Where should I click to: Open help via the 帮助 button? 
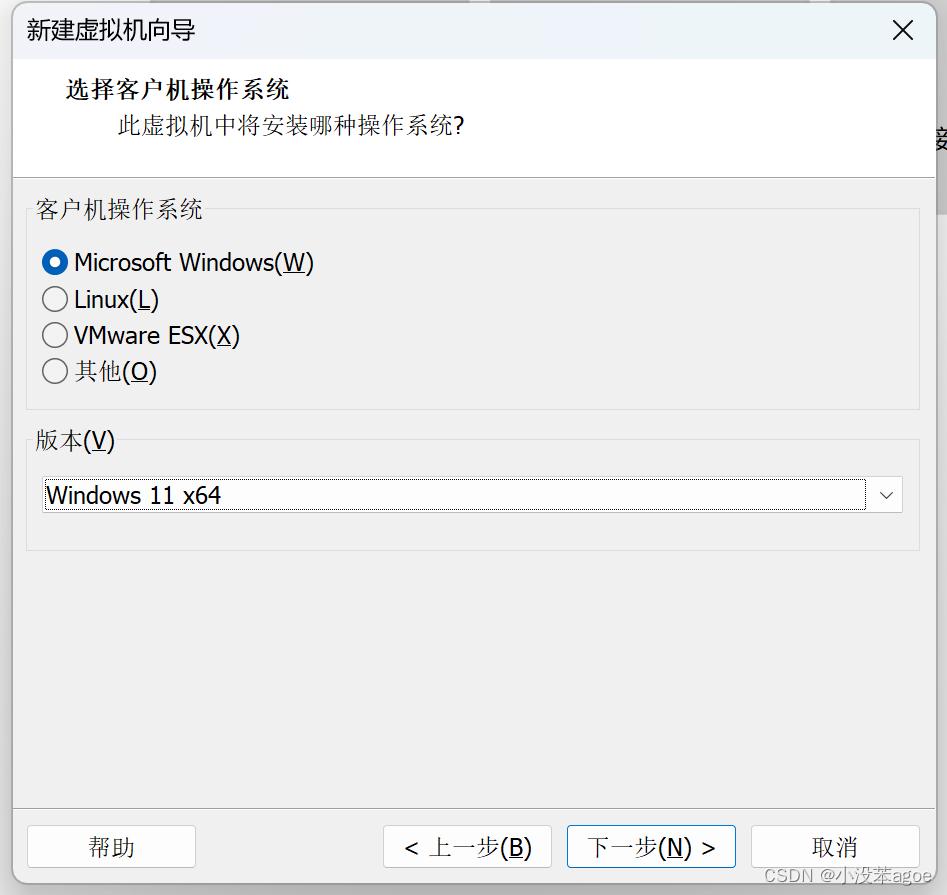pyautogui.click(x=110, y=846)
